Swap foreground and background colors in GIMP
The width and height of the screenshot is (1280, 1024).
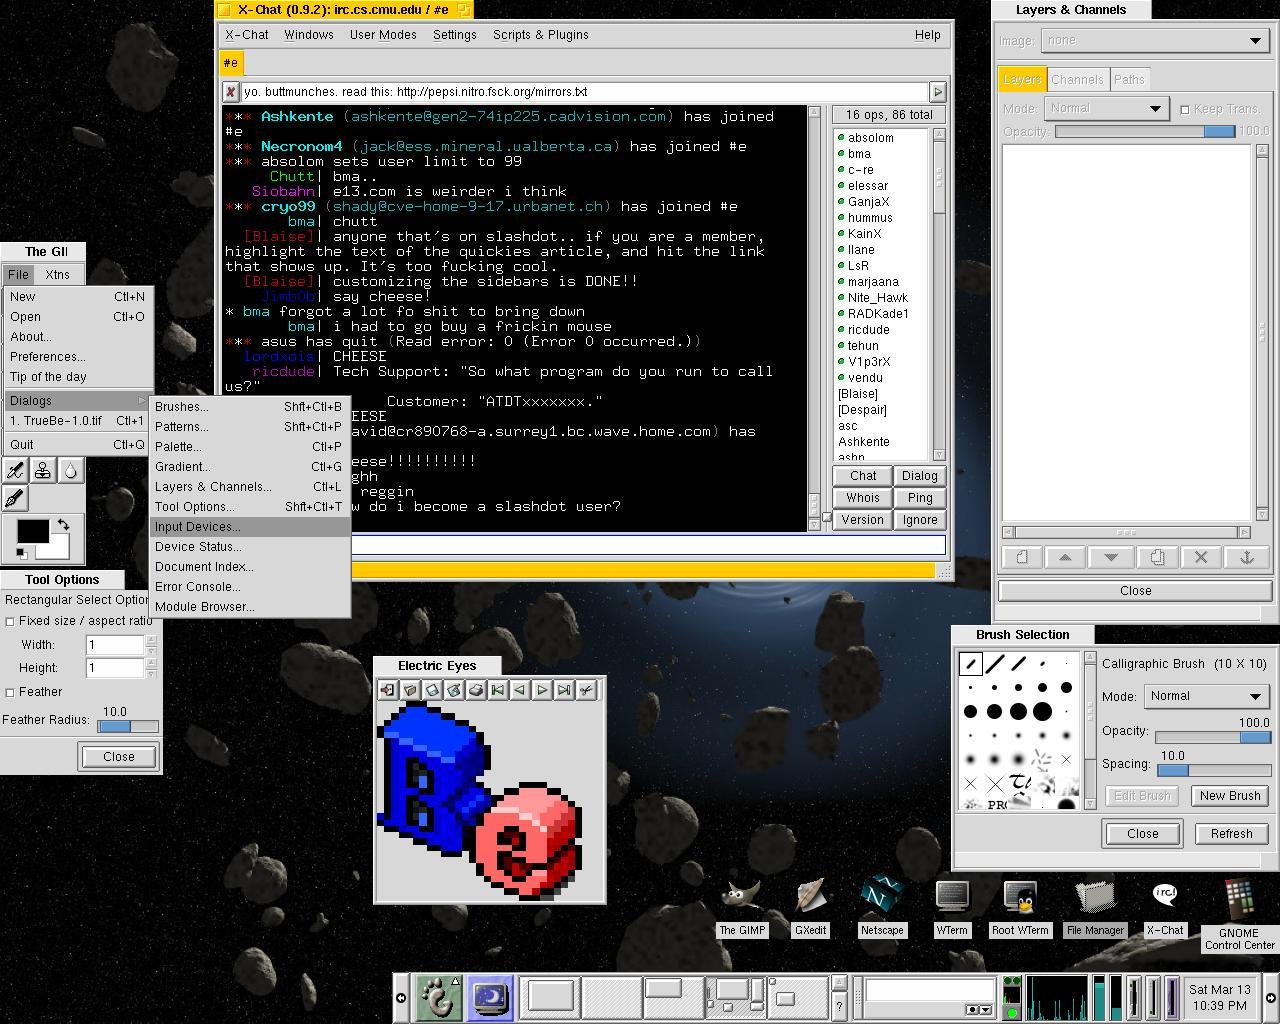[63, 524]
